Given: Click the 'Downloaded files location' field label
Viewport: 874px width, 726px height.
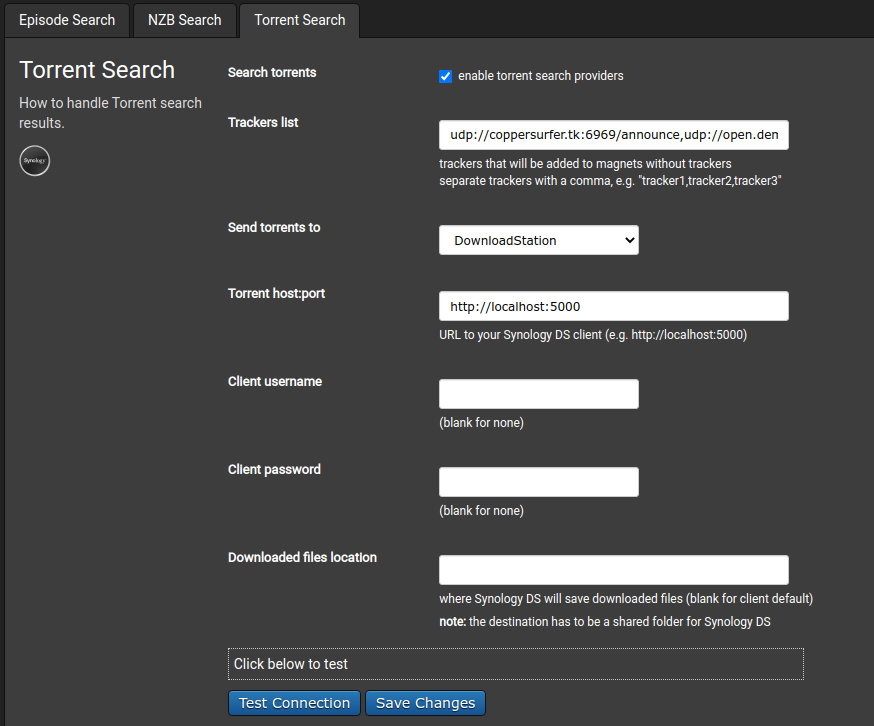Looking at the screenshot, I should [302, 558].
